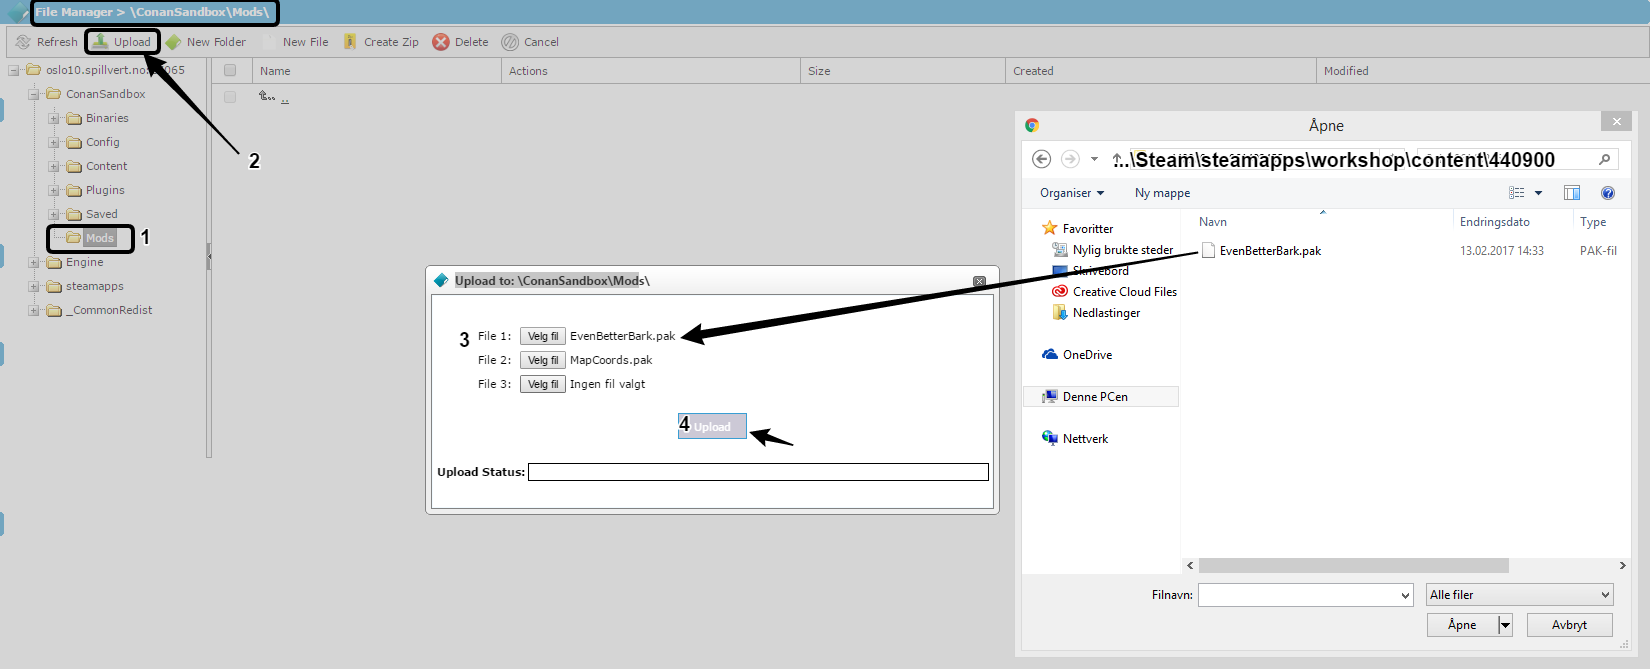Open the Åpne button dropdown arrow
The width and height of the screenshot is (1650, 669).
[1505, 625]
